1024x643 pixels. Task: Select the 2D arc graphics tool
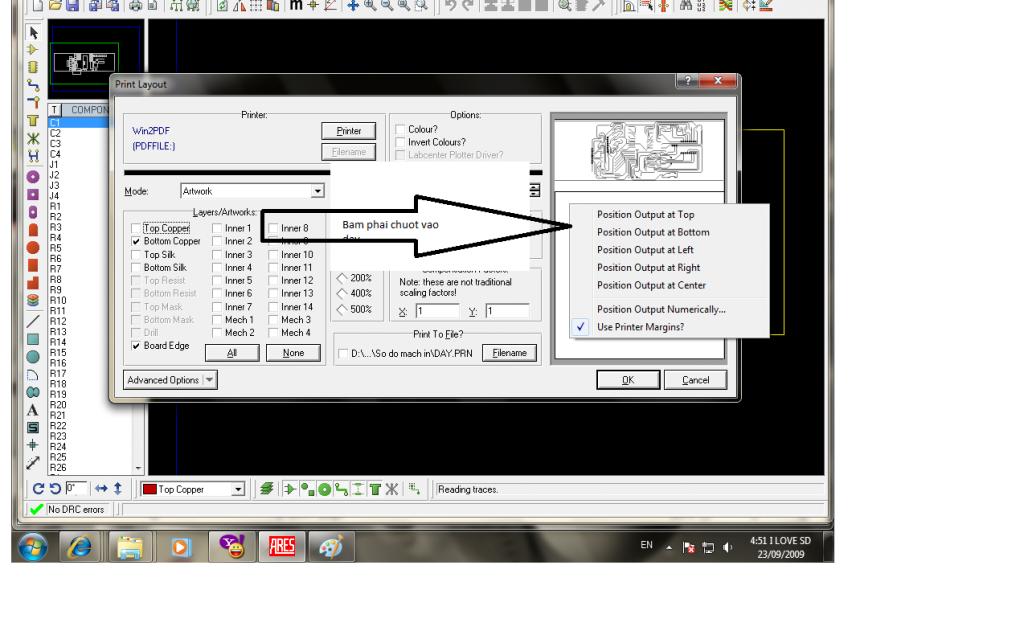click(33, 375)
